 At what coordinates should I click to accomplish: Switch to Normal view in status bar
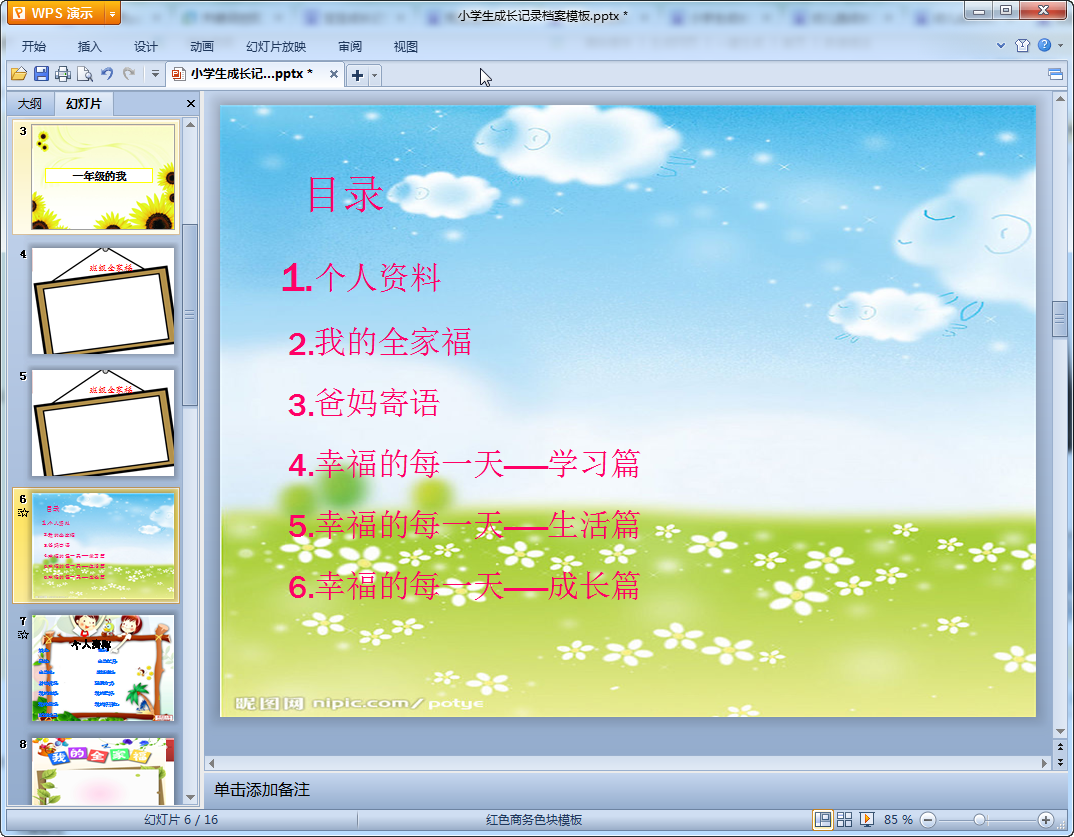pos(823,819)
